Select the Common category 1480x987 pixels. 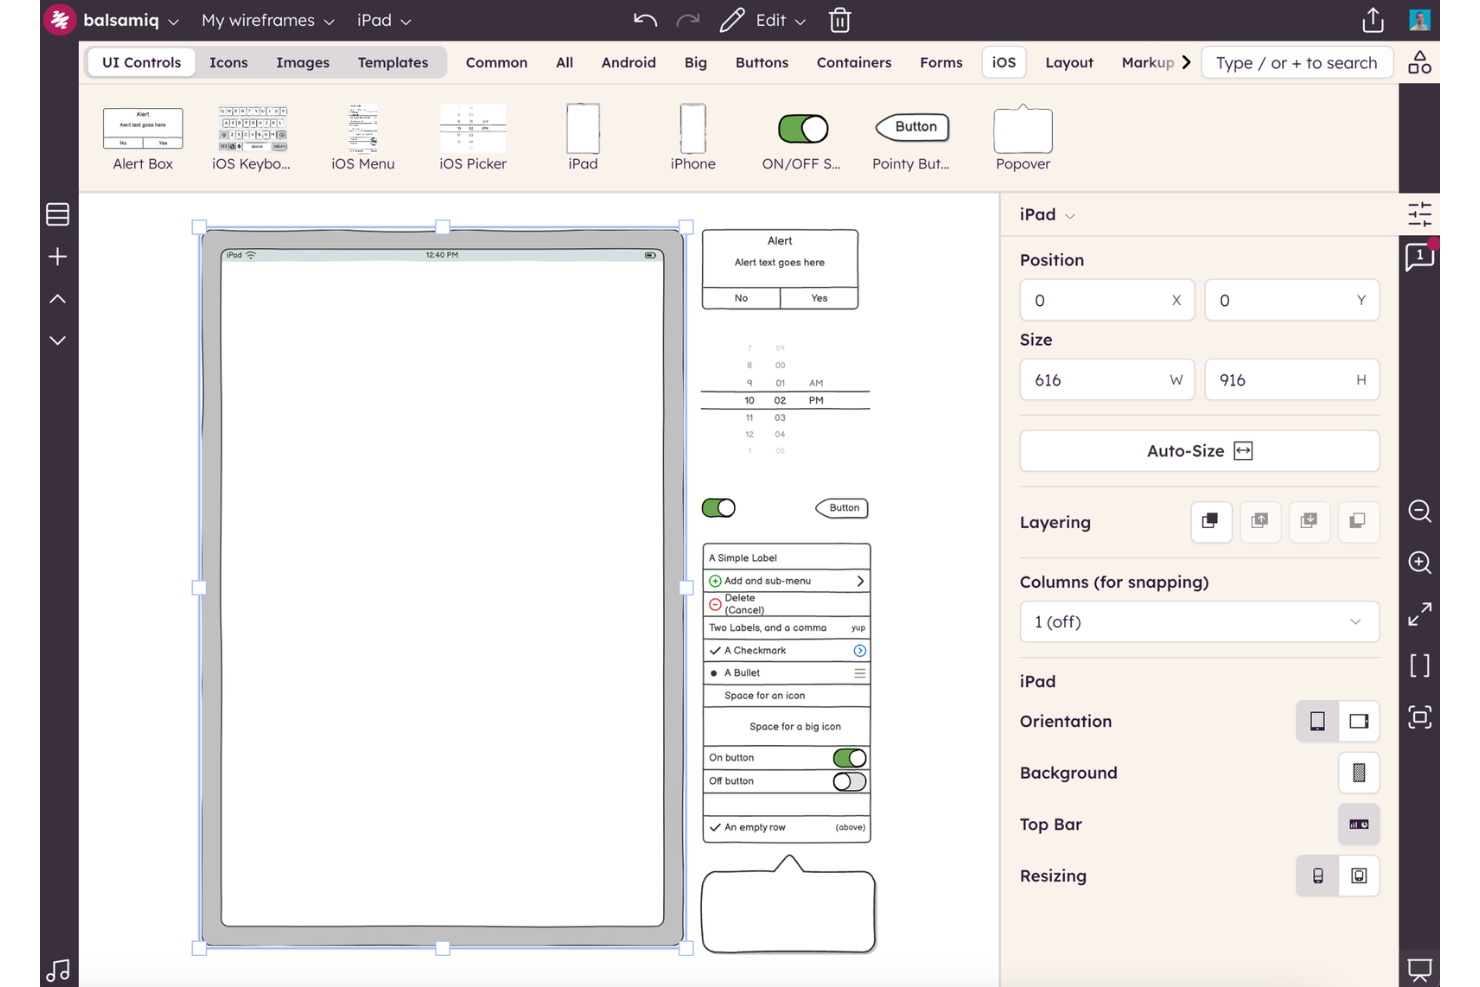[497, 62]
